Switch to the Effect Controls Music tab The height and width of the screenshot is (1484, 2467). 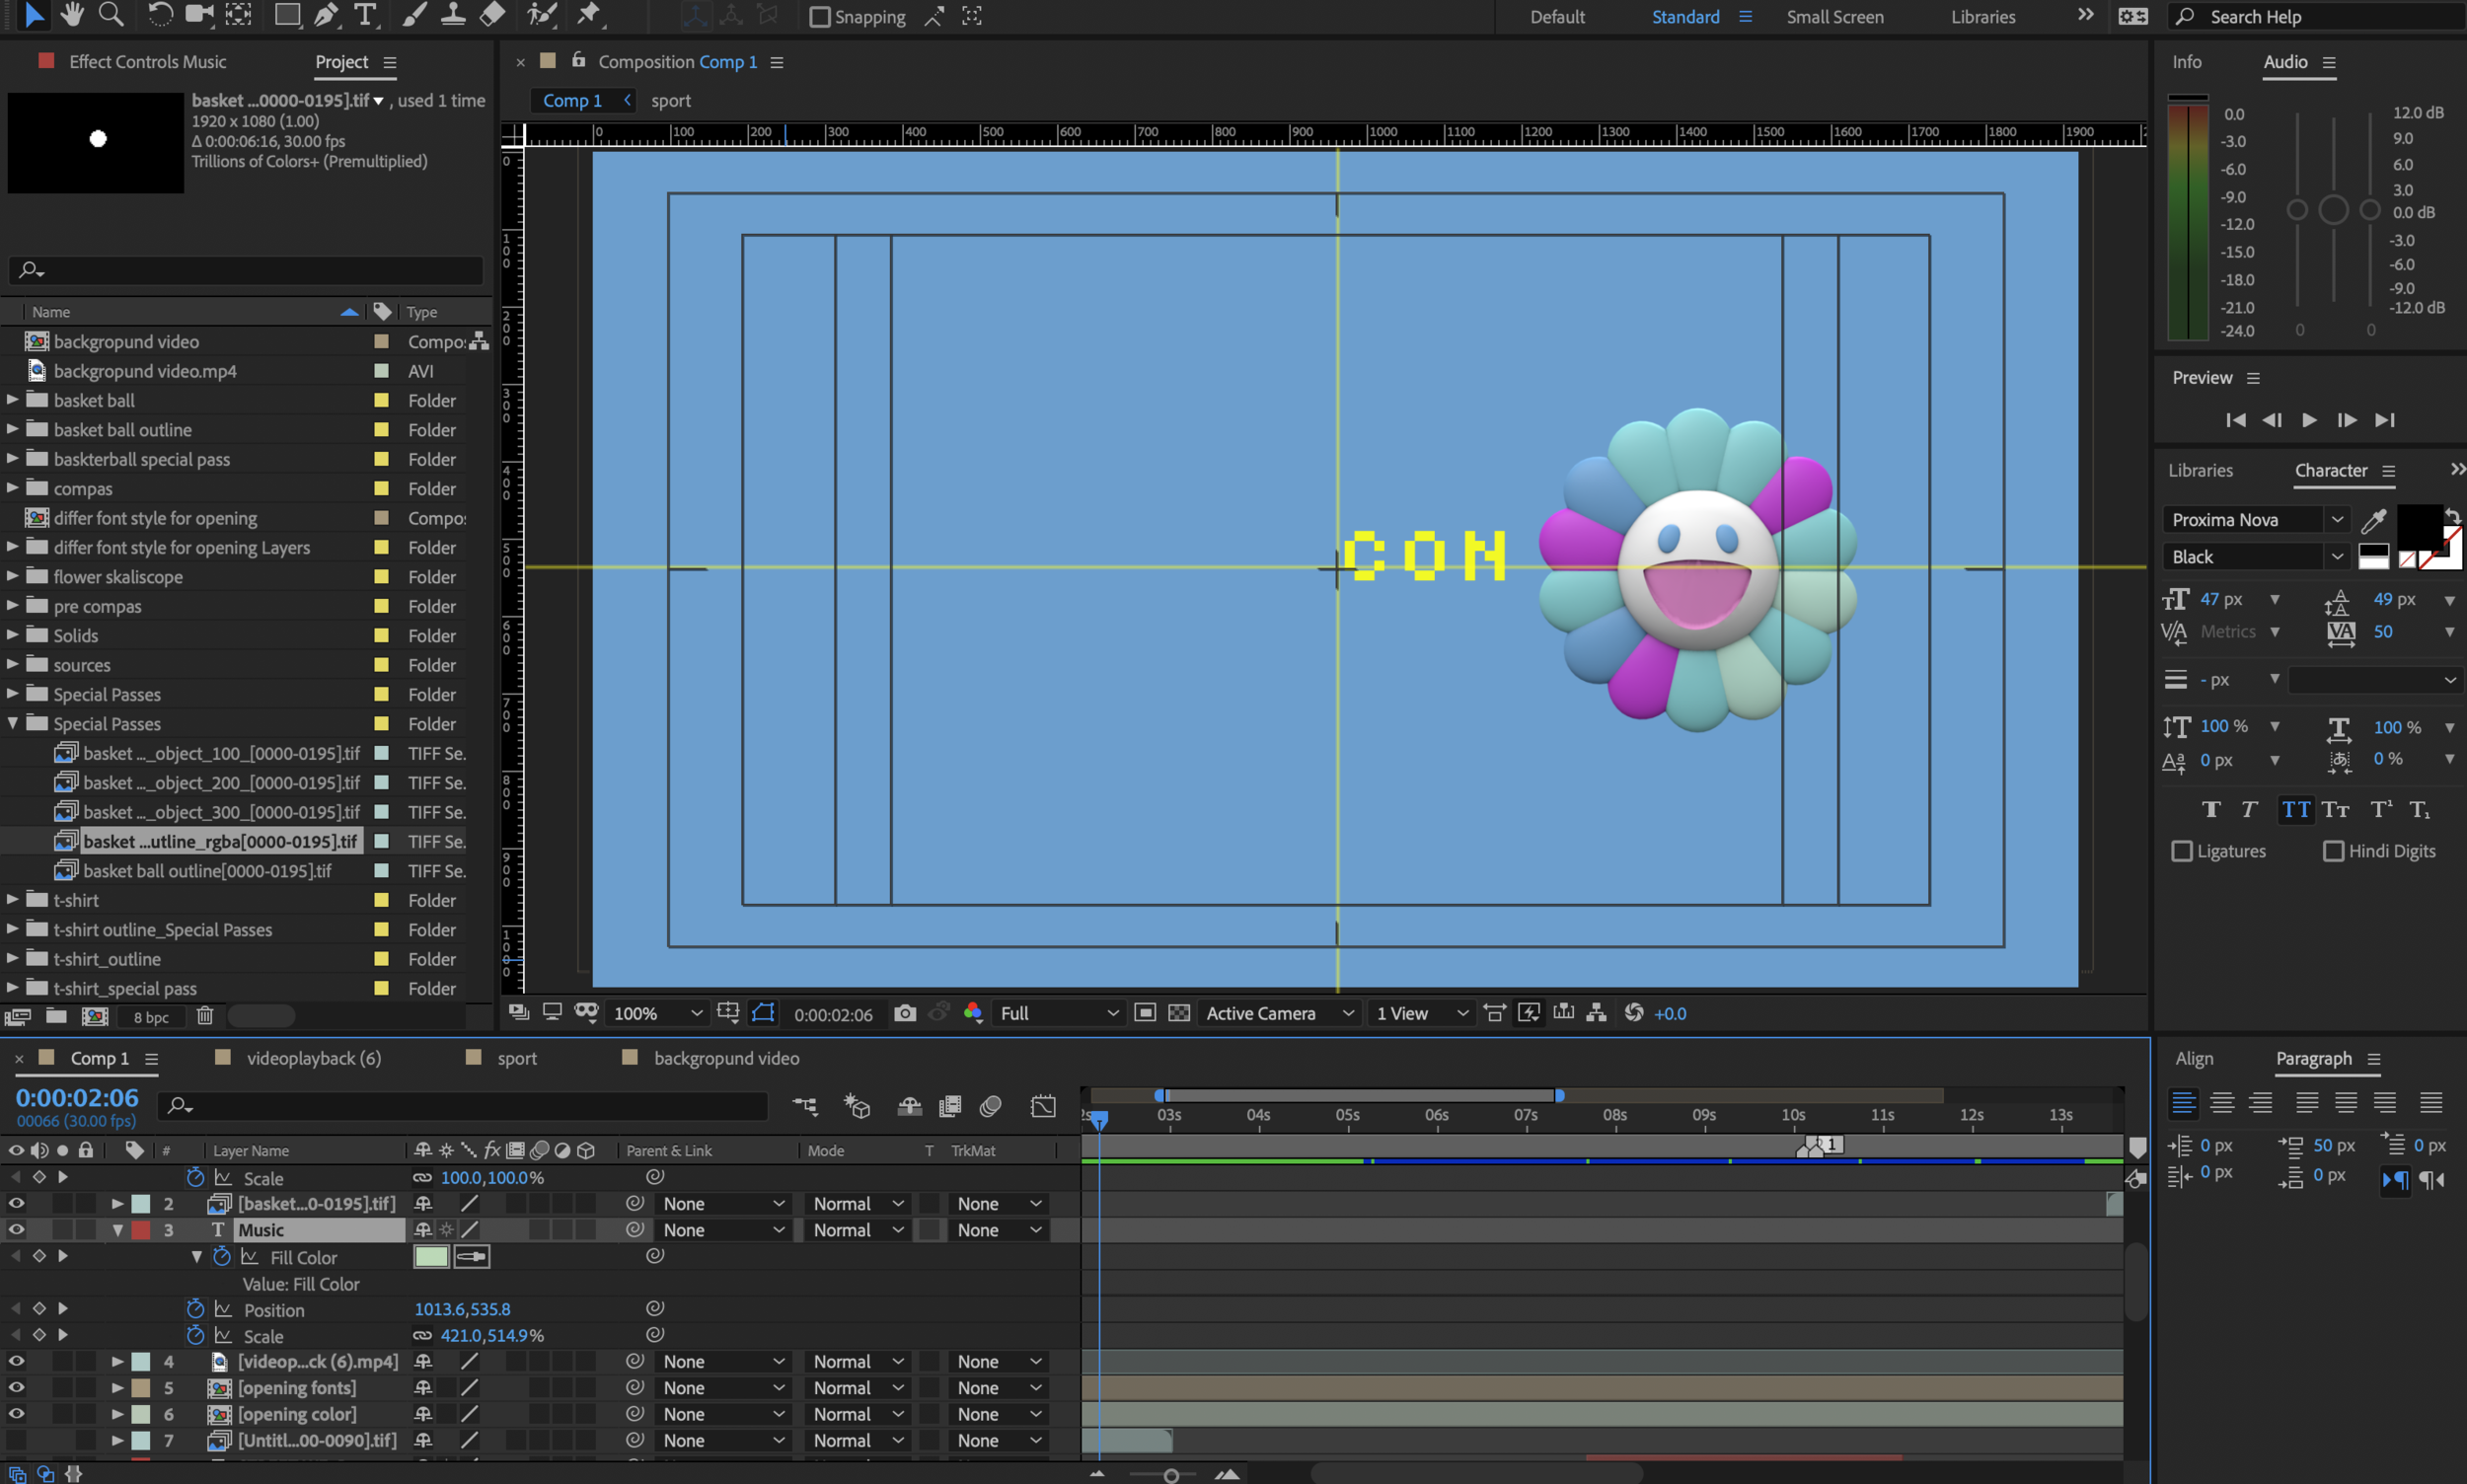coord(147,62)
